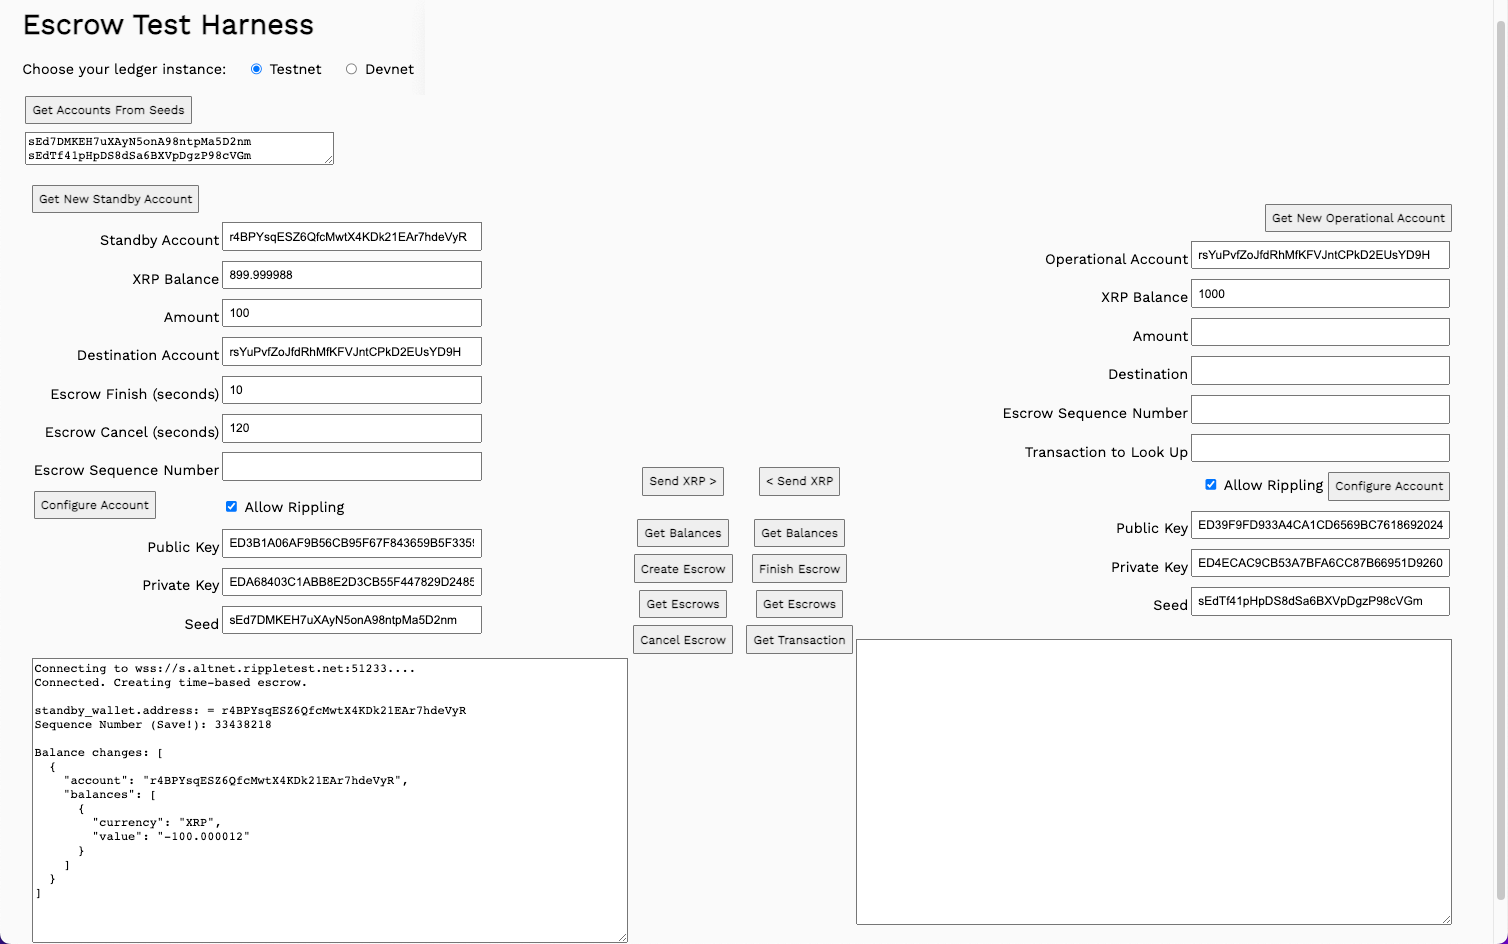Viewport: 1508px width, 944px height.
Task: Click the Transaction to Look Up field
Action: click(x=1319, y=448)
